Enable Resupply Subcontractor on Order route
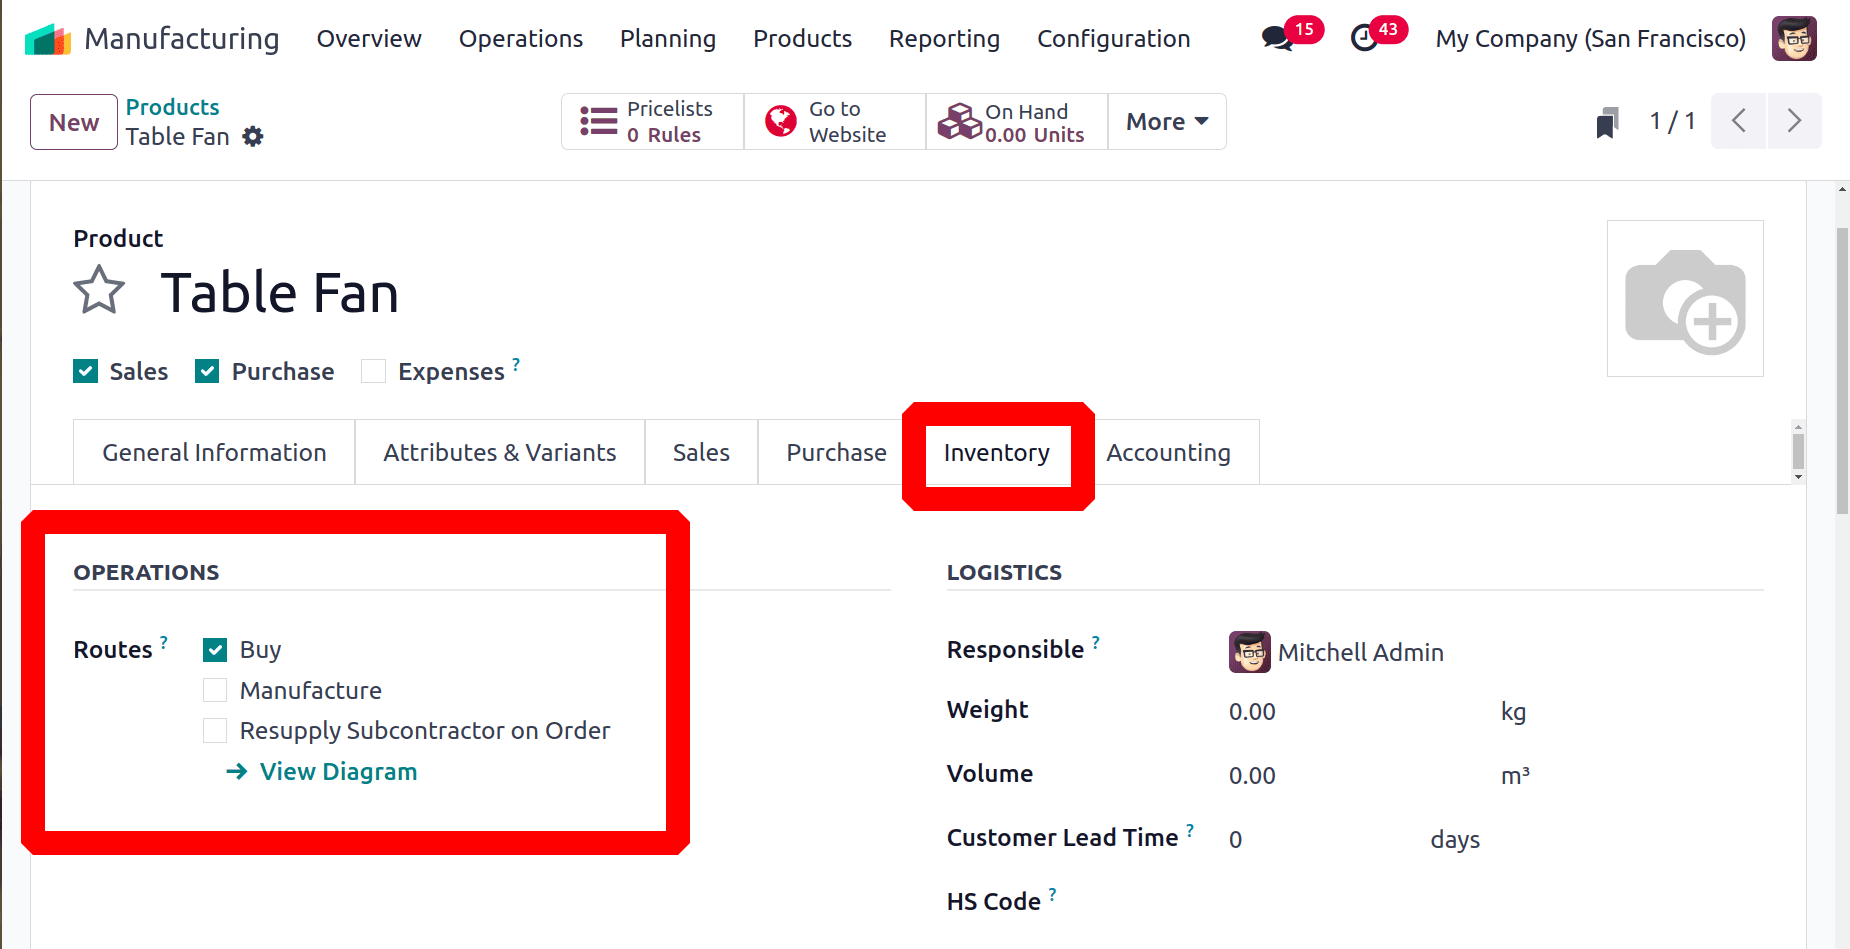Viewport: 1850px width, 949px height. click(215, 730)
